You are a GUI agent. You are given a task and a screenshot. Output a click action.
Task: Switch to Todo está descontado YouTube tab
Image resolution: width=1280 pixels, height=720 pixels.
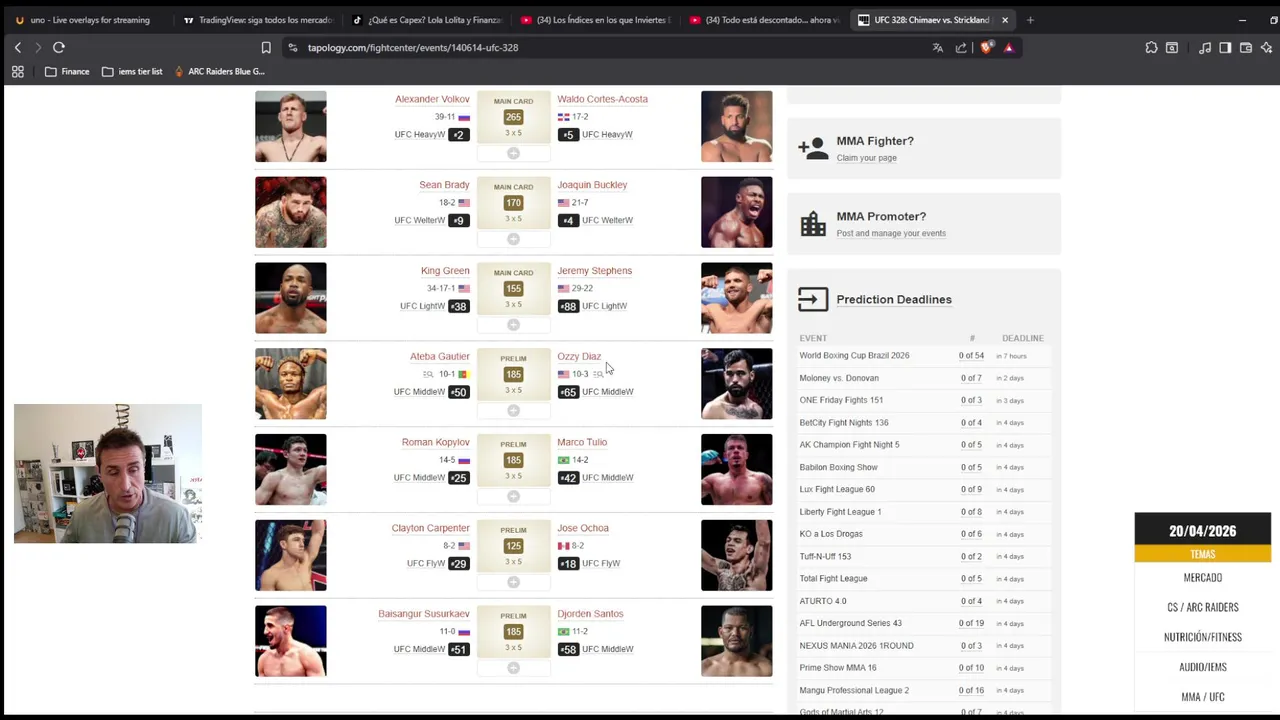765,20
